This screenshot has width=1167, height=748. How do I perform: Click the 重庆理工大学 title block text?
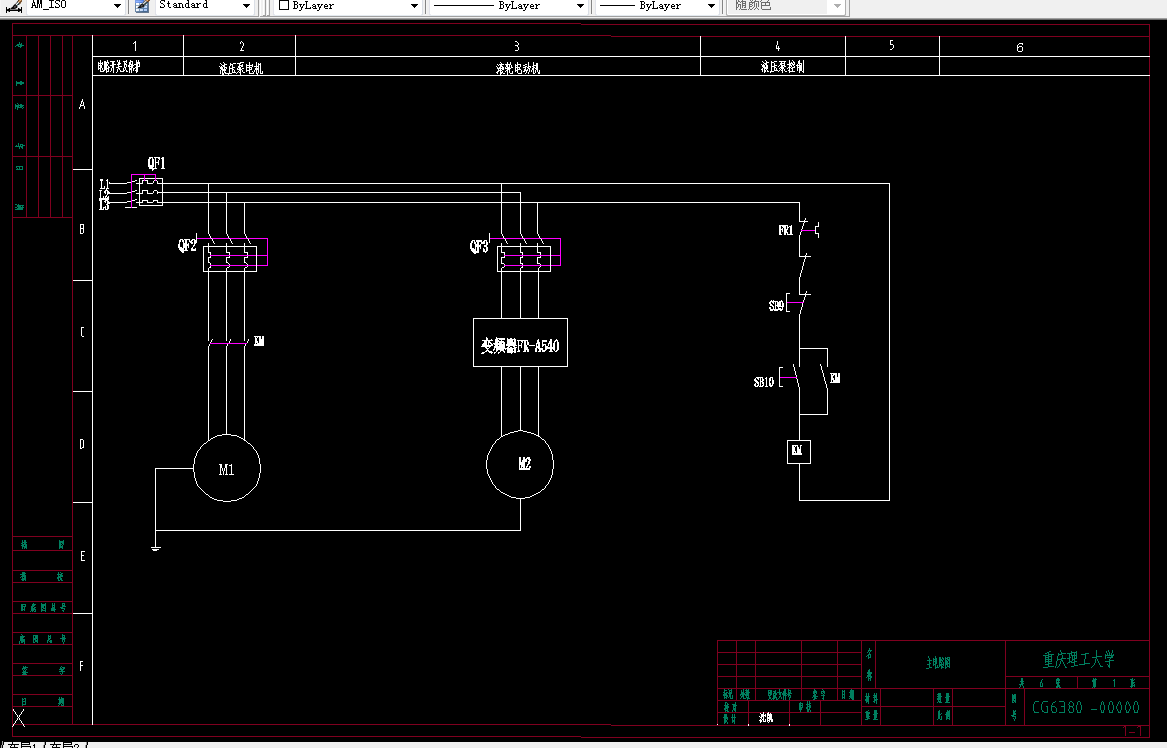click(x=1078, y=659)
